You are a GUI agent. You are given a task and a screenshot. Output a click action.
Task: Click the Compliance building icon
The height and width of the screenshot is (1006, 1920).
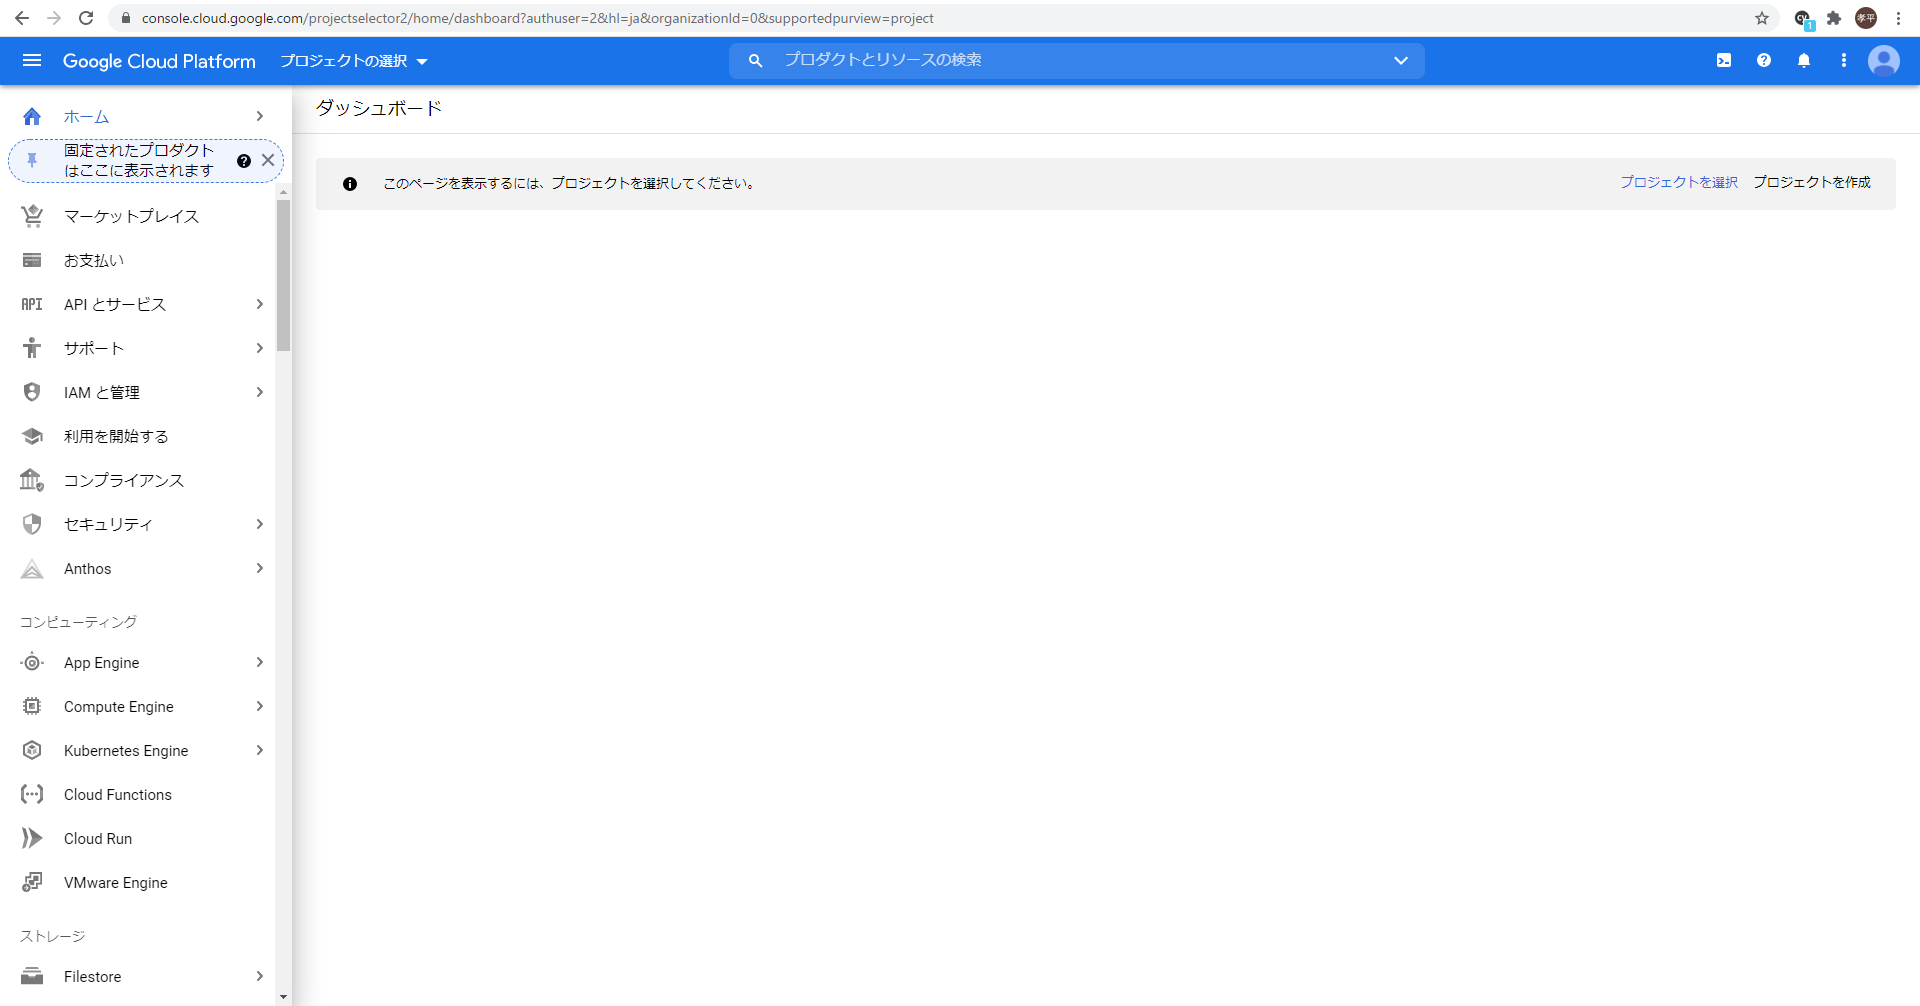32,480
